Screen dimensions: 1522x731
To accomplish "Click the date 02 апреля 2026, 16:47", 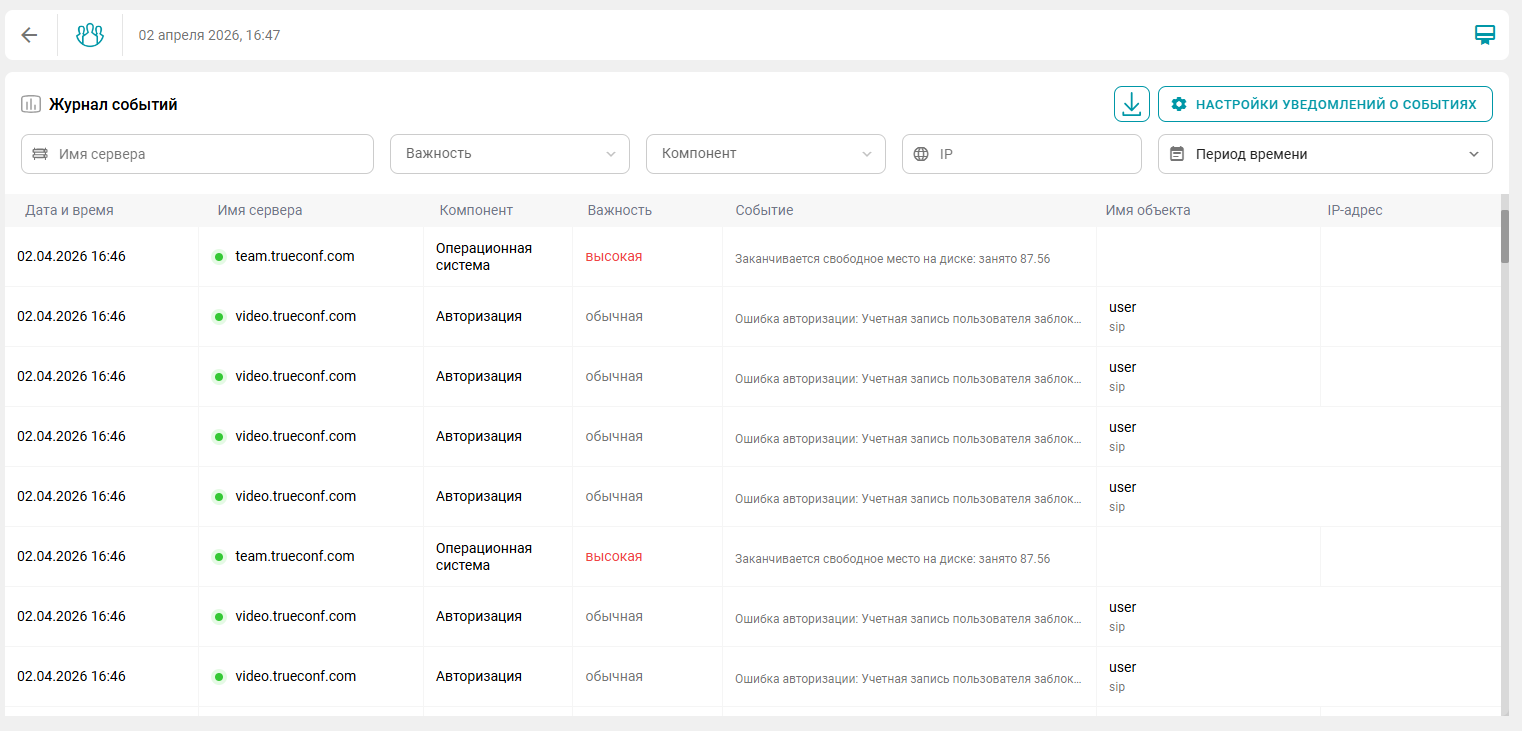I will [209, 35].
